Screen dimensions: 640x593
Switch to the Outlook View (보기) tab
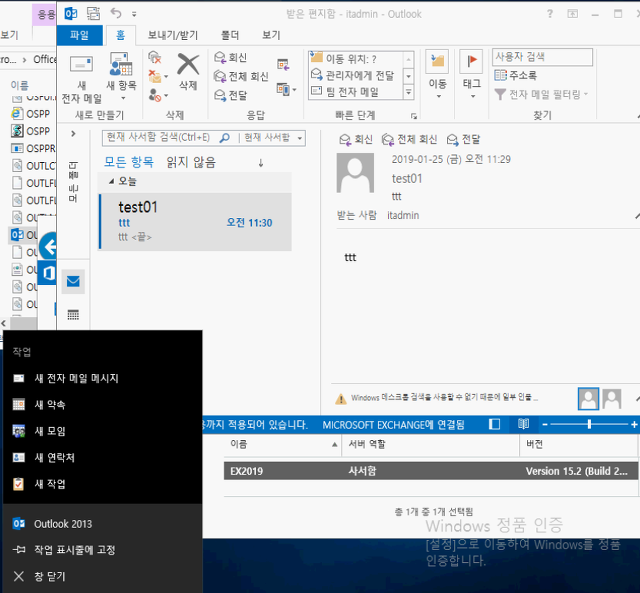(271, 35)
